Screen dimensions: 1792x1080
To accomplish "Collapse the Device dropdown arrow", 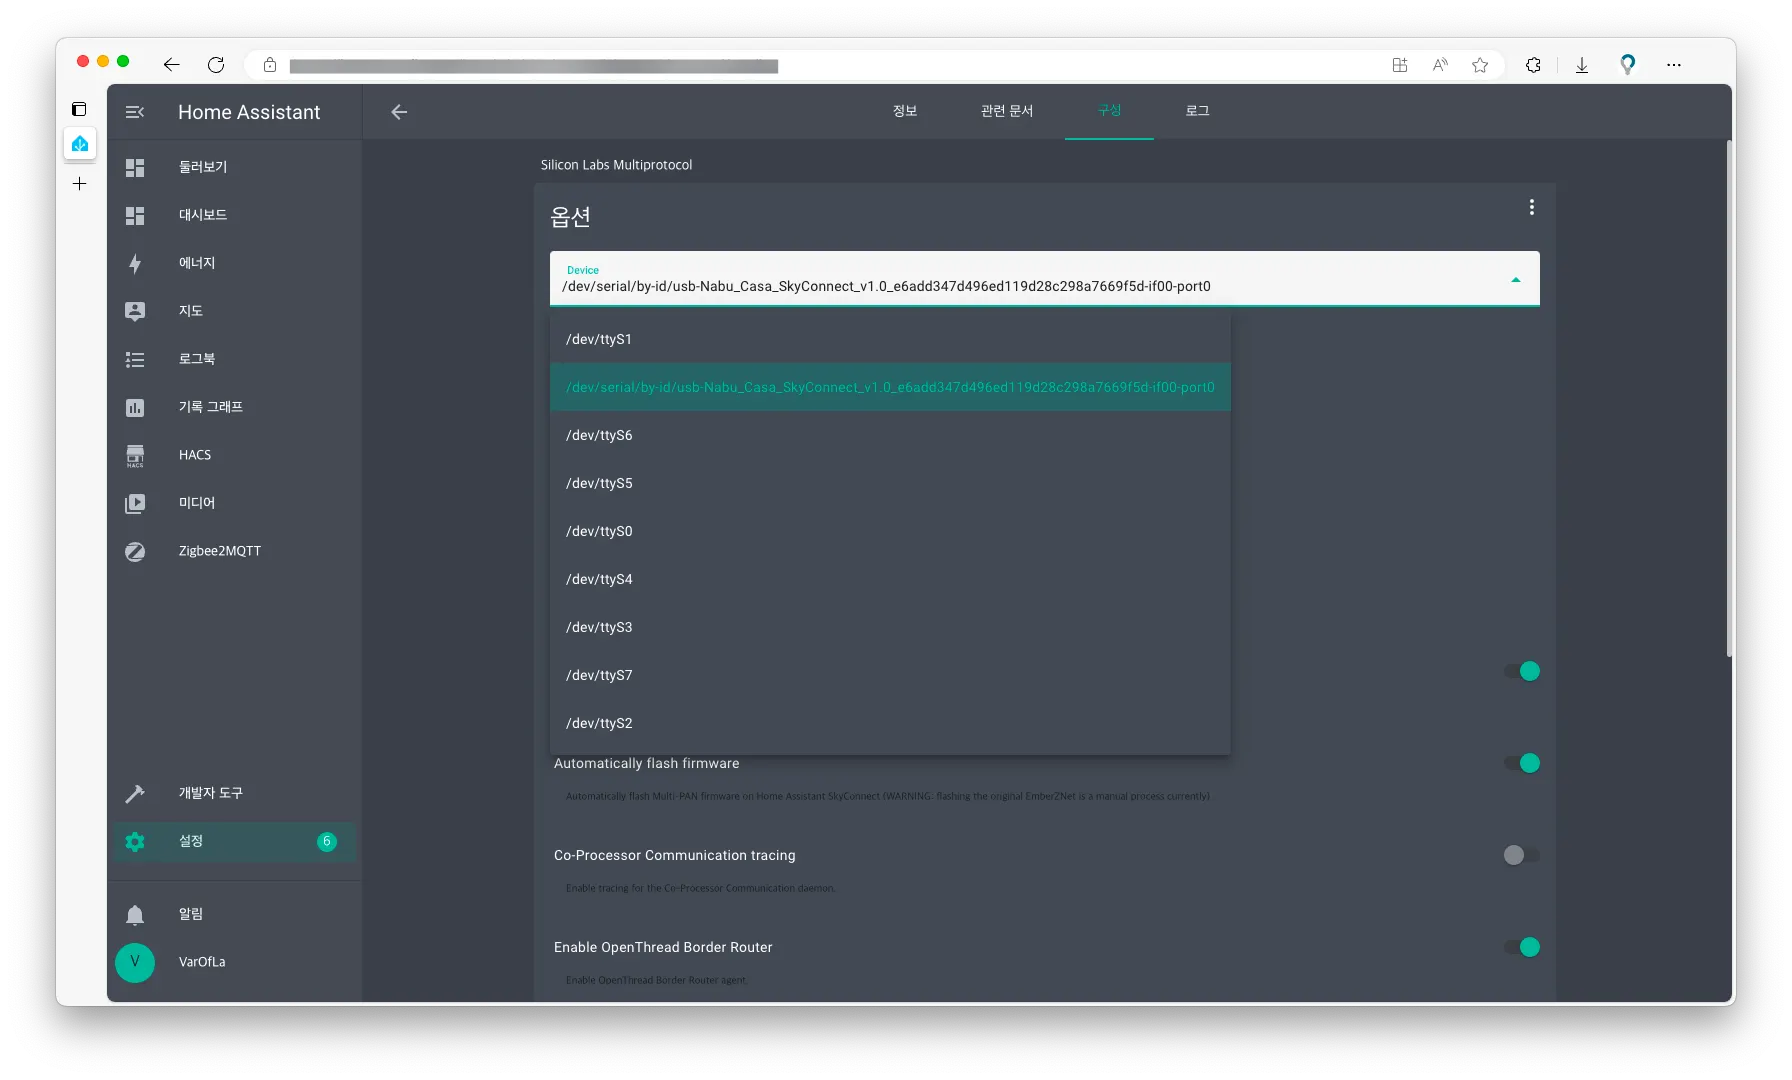I will pos(1516,280).
